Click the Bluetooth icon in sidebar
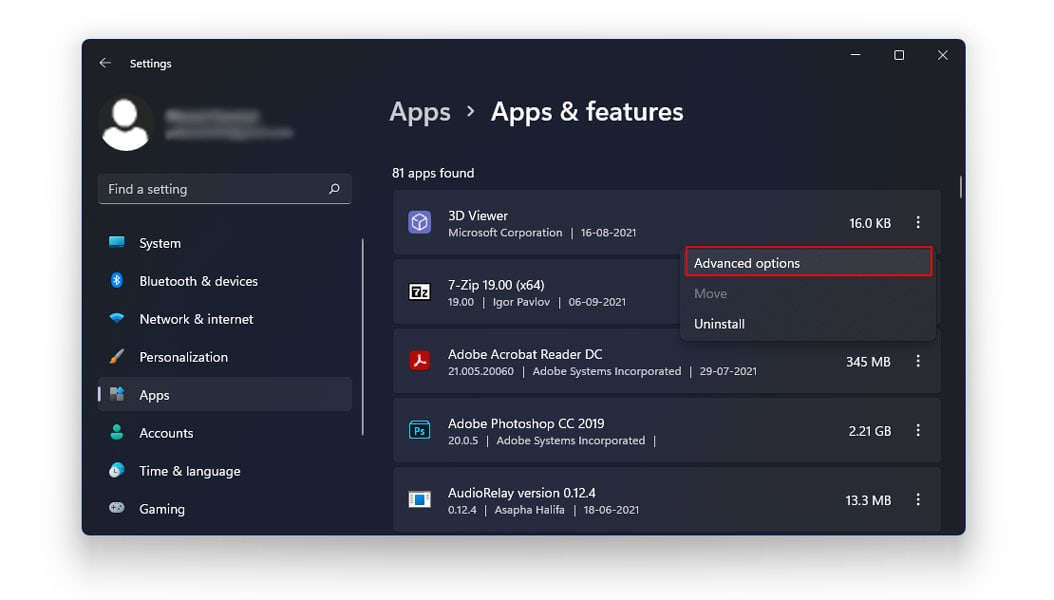Viewport: 1054px width, 600px height. click(117, 280)
